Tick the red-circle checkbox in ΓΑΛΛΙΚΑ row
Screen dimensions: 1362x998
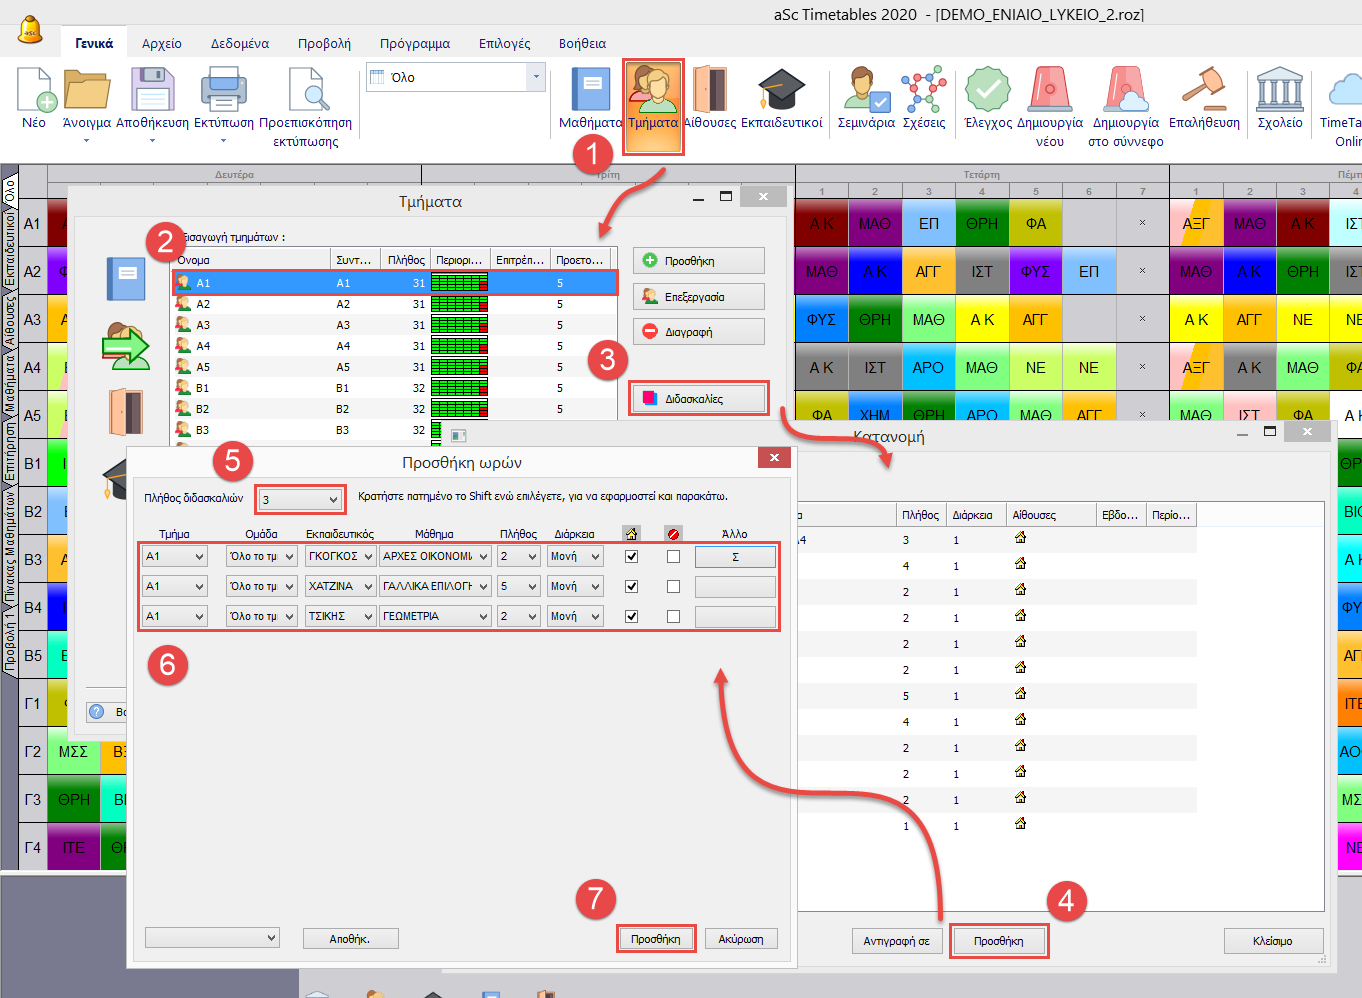click(x=673, y=587)
